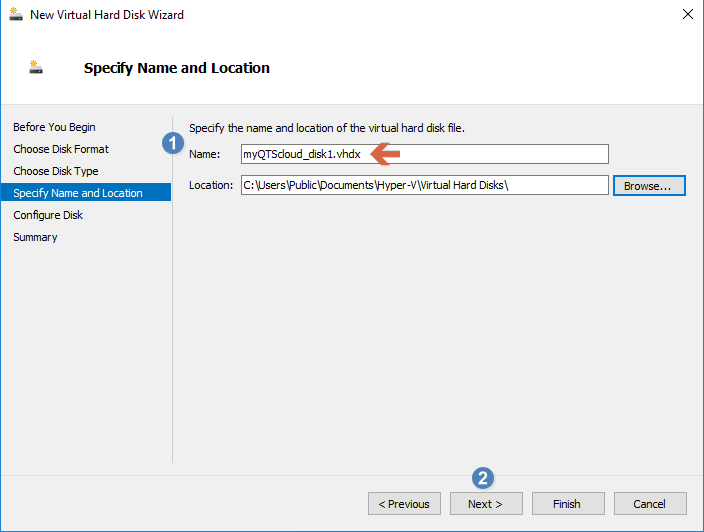
Task: Open the Choose Disk Type step
Action: tap(56, 171)
